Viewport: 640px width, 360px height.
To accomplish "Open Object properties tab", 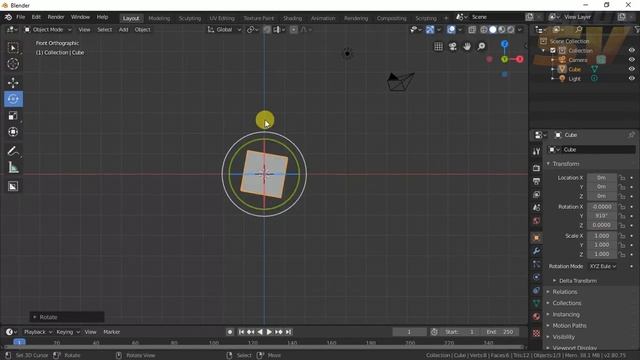I will point(536,238).
